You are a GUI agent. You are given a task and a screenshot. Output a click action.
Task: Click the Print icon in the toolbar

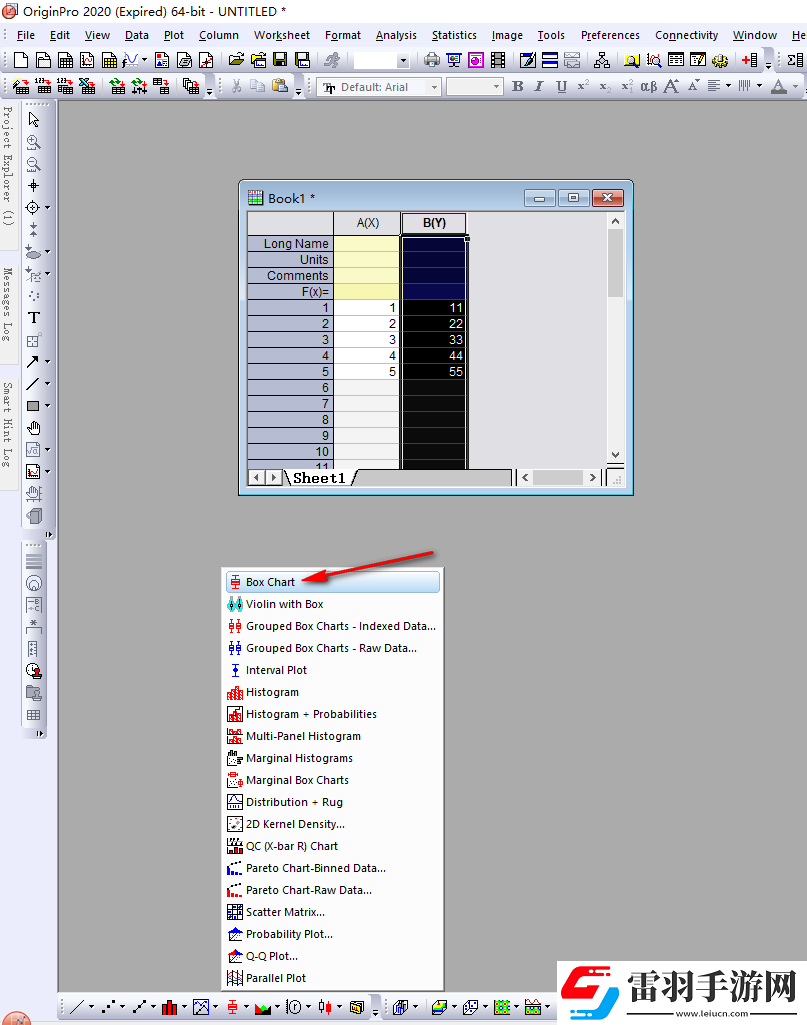coord(432,61)
